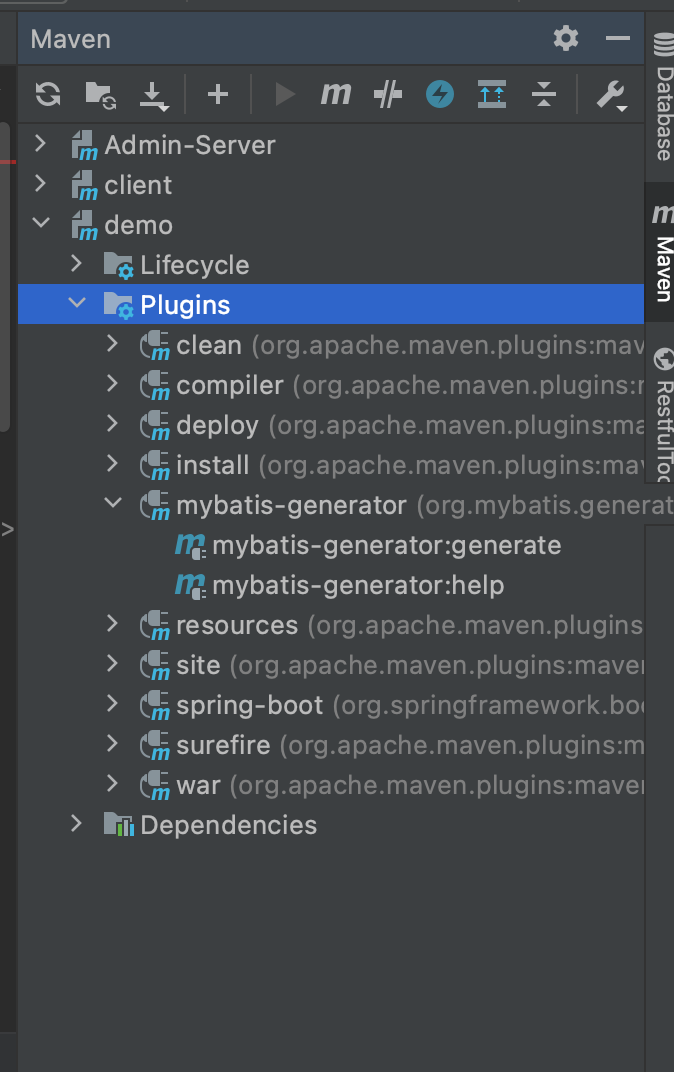Open Maven panel gear options
The image size is (674, 1072).
(566, 38)
